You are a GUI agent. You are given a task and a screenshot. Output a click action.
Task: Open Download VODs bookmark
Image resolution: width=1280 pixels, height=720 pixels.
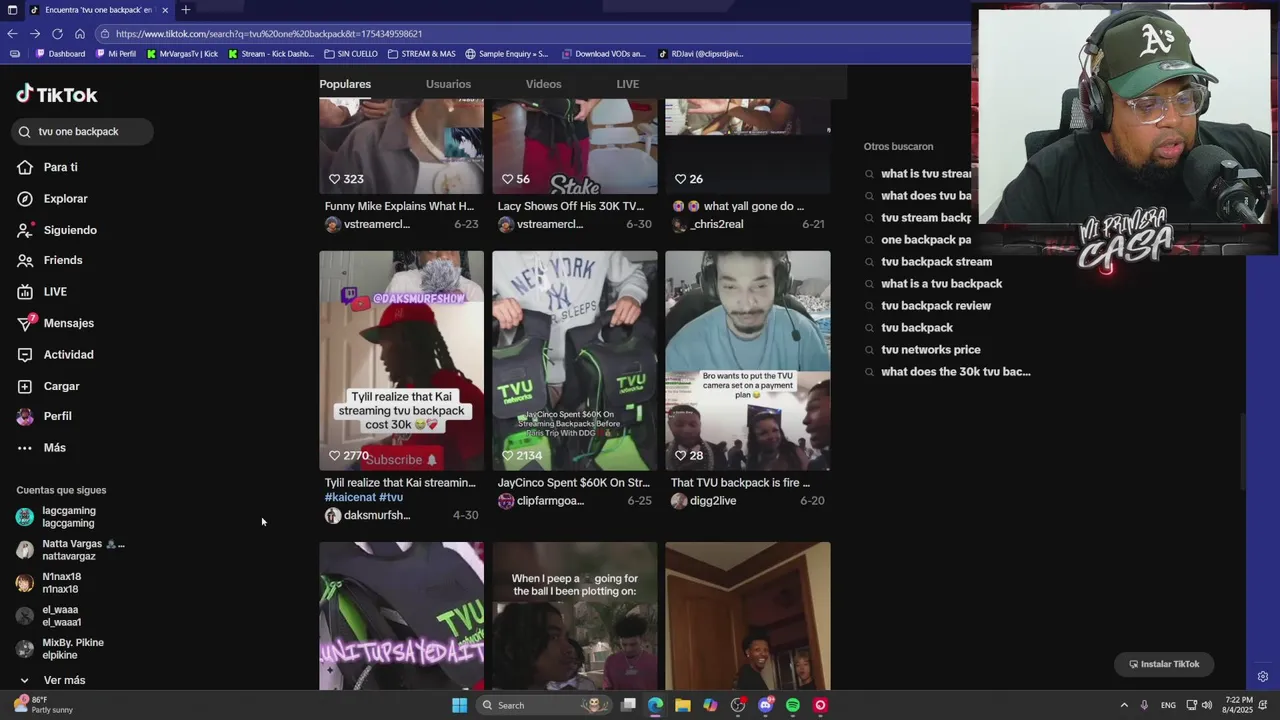pos(605,54)
